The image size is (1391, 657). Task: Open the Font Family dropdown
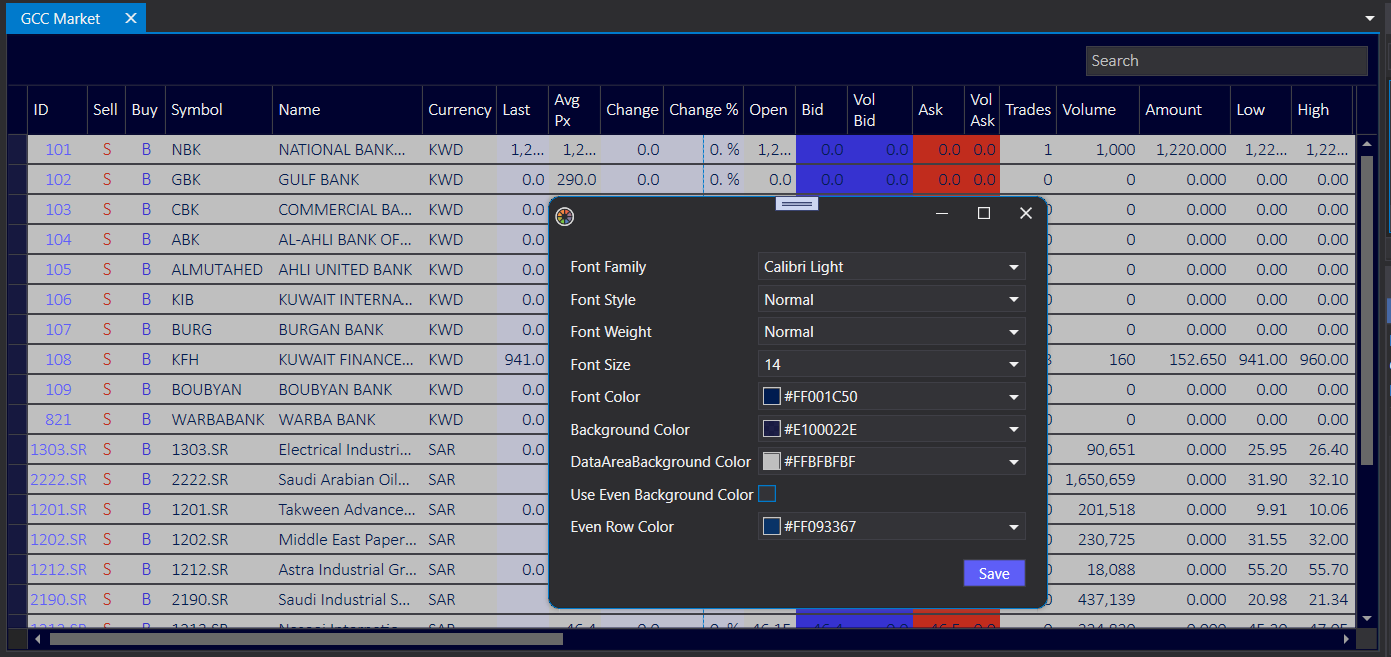[x=1014, y=267]
